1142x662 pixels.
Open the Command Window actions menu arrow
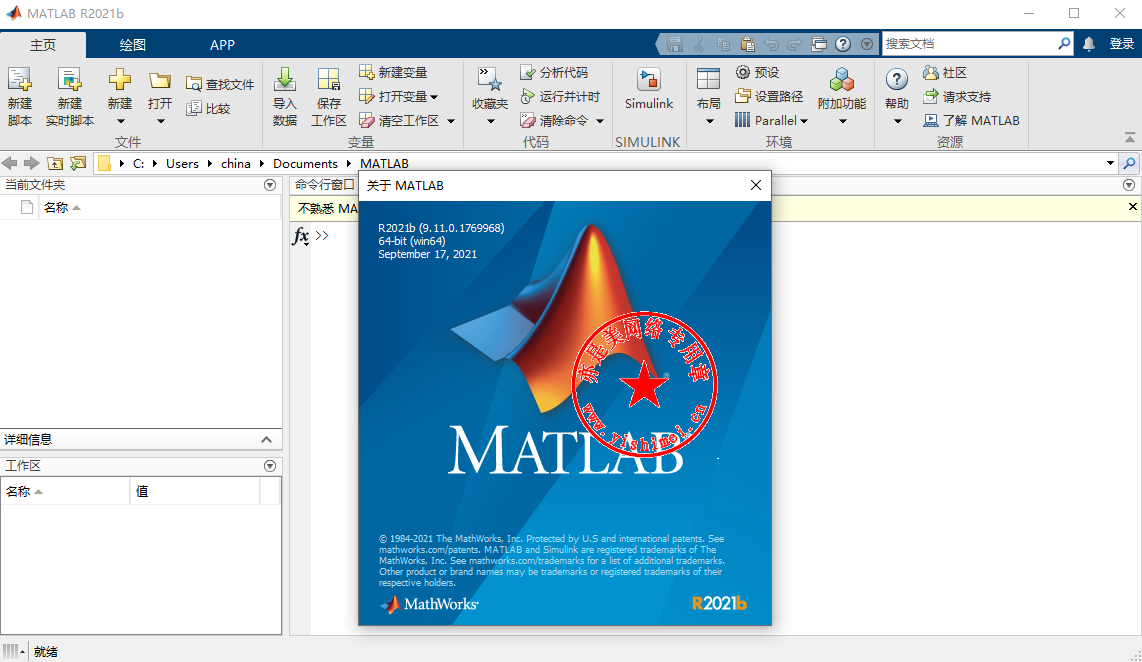point(1129,185)
